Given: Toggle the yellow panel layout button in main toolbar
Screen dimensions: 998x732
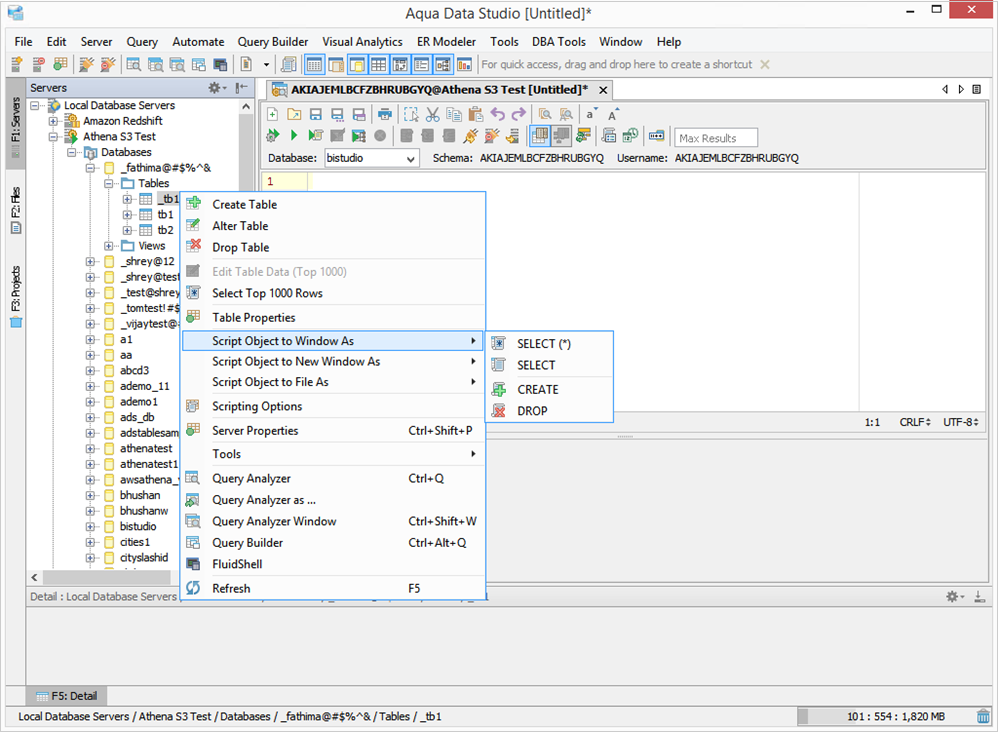Looking at the screenshot, I should pos(358,64).
